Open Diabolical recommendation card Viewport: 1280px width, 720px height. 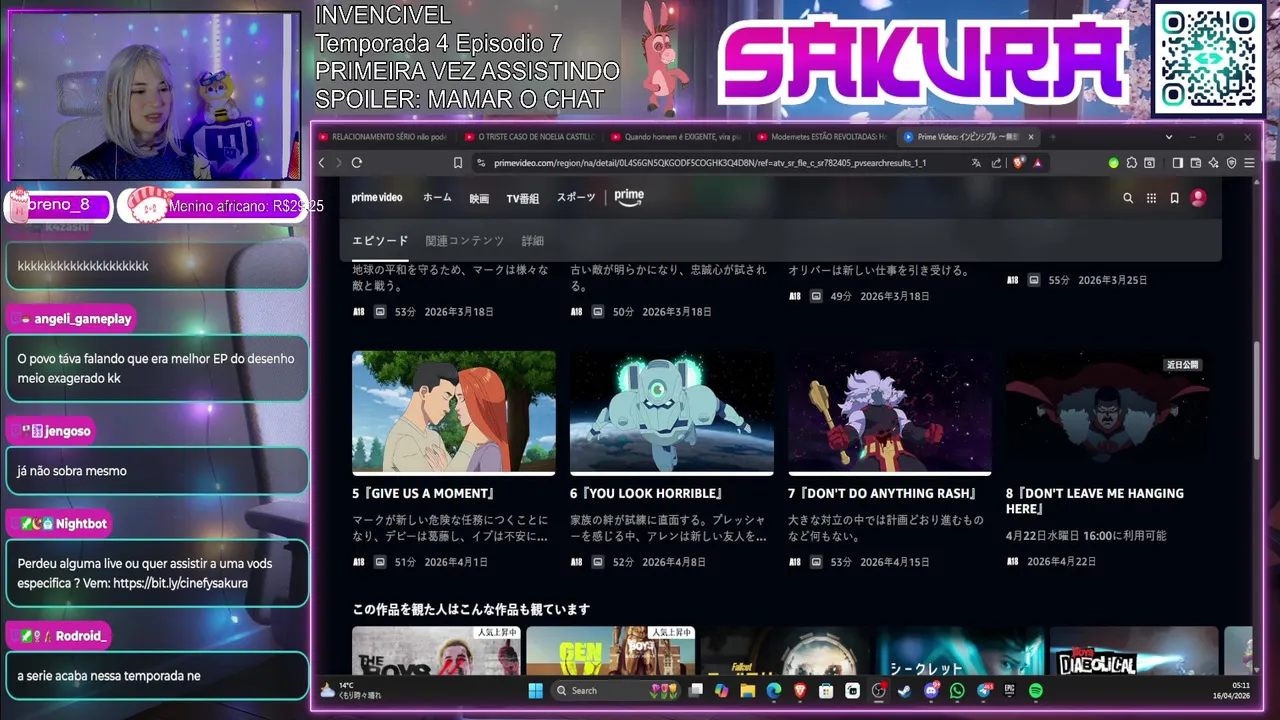[1134, 651]
